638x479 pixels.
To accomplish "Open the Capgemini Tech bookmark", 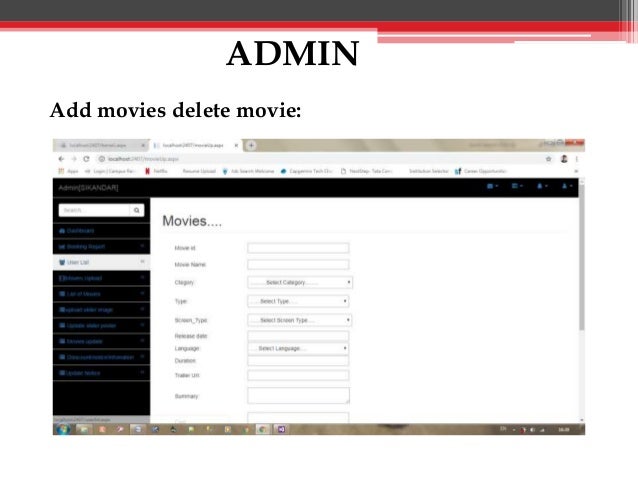I will click(x=307, y=171).
